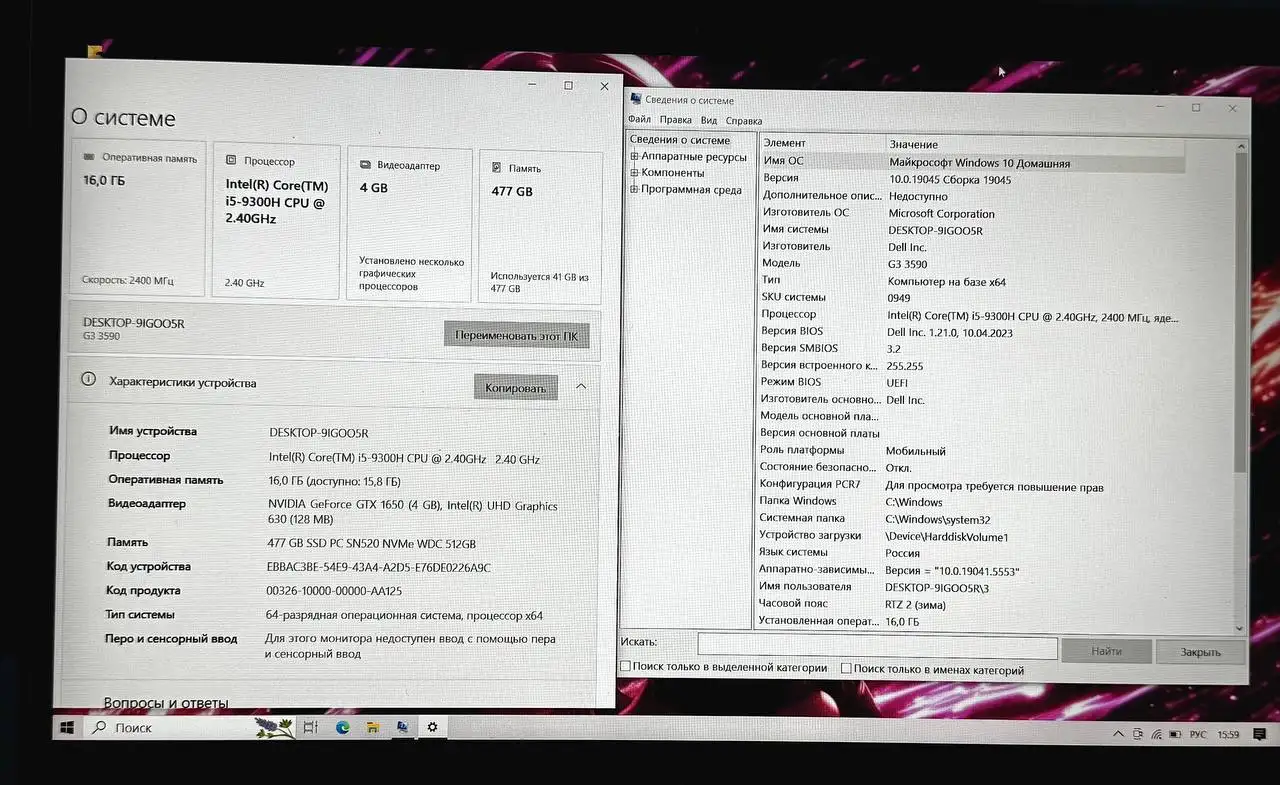Open Task View from the taskbar

311,728
